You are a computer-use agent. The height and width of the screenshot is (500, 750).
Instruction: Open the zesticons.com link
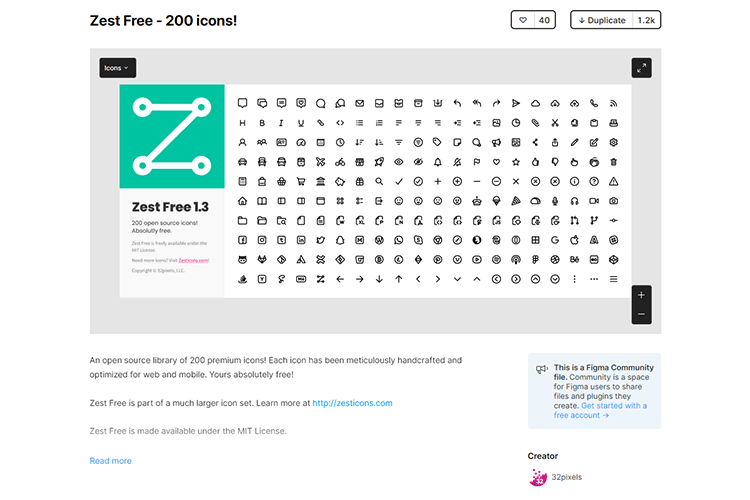[352, 403]
